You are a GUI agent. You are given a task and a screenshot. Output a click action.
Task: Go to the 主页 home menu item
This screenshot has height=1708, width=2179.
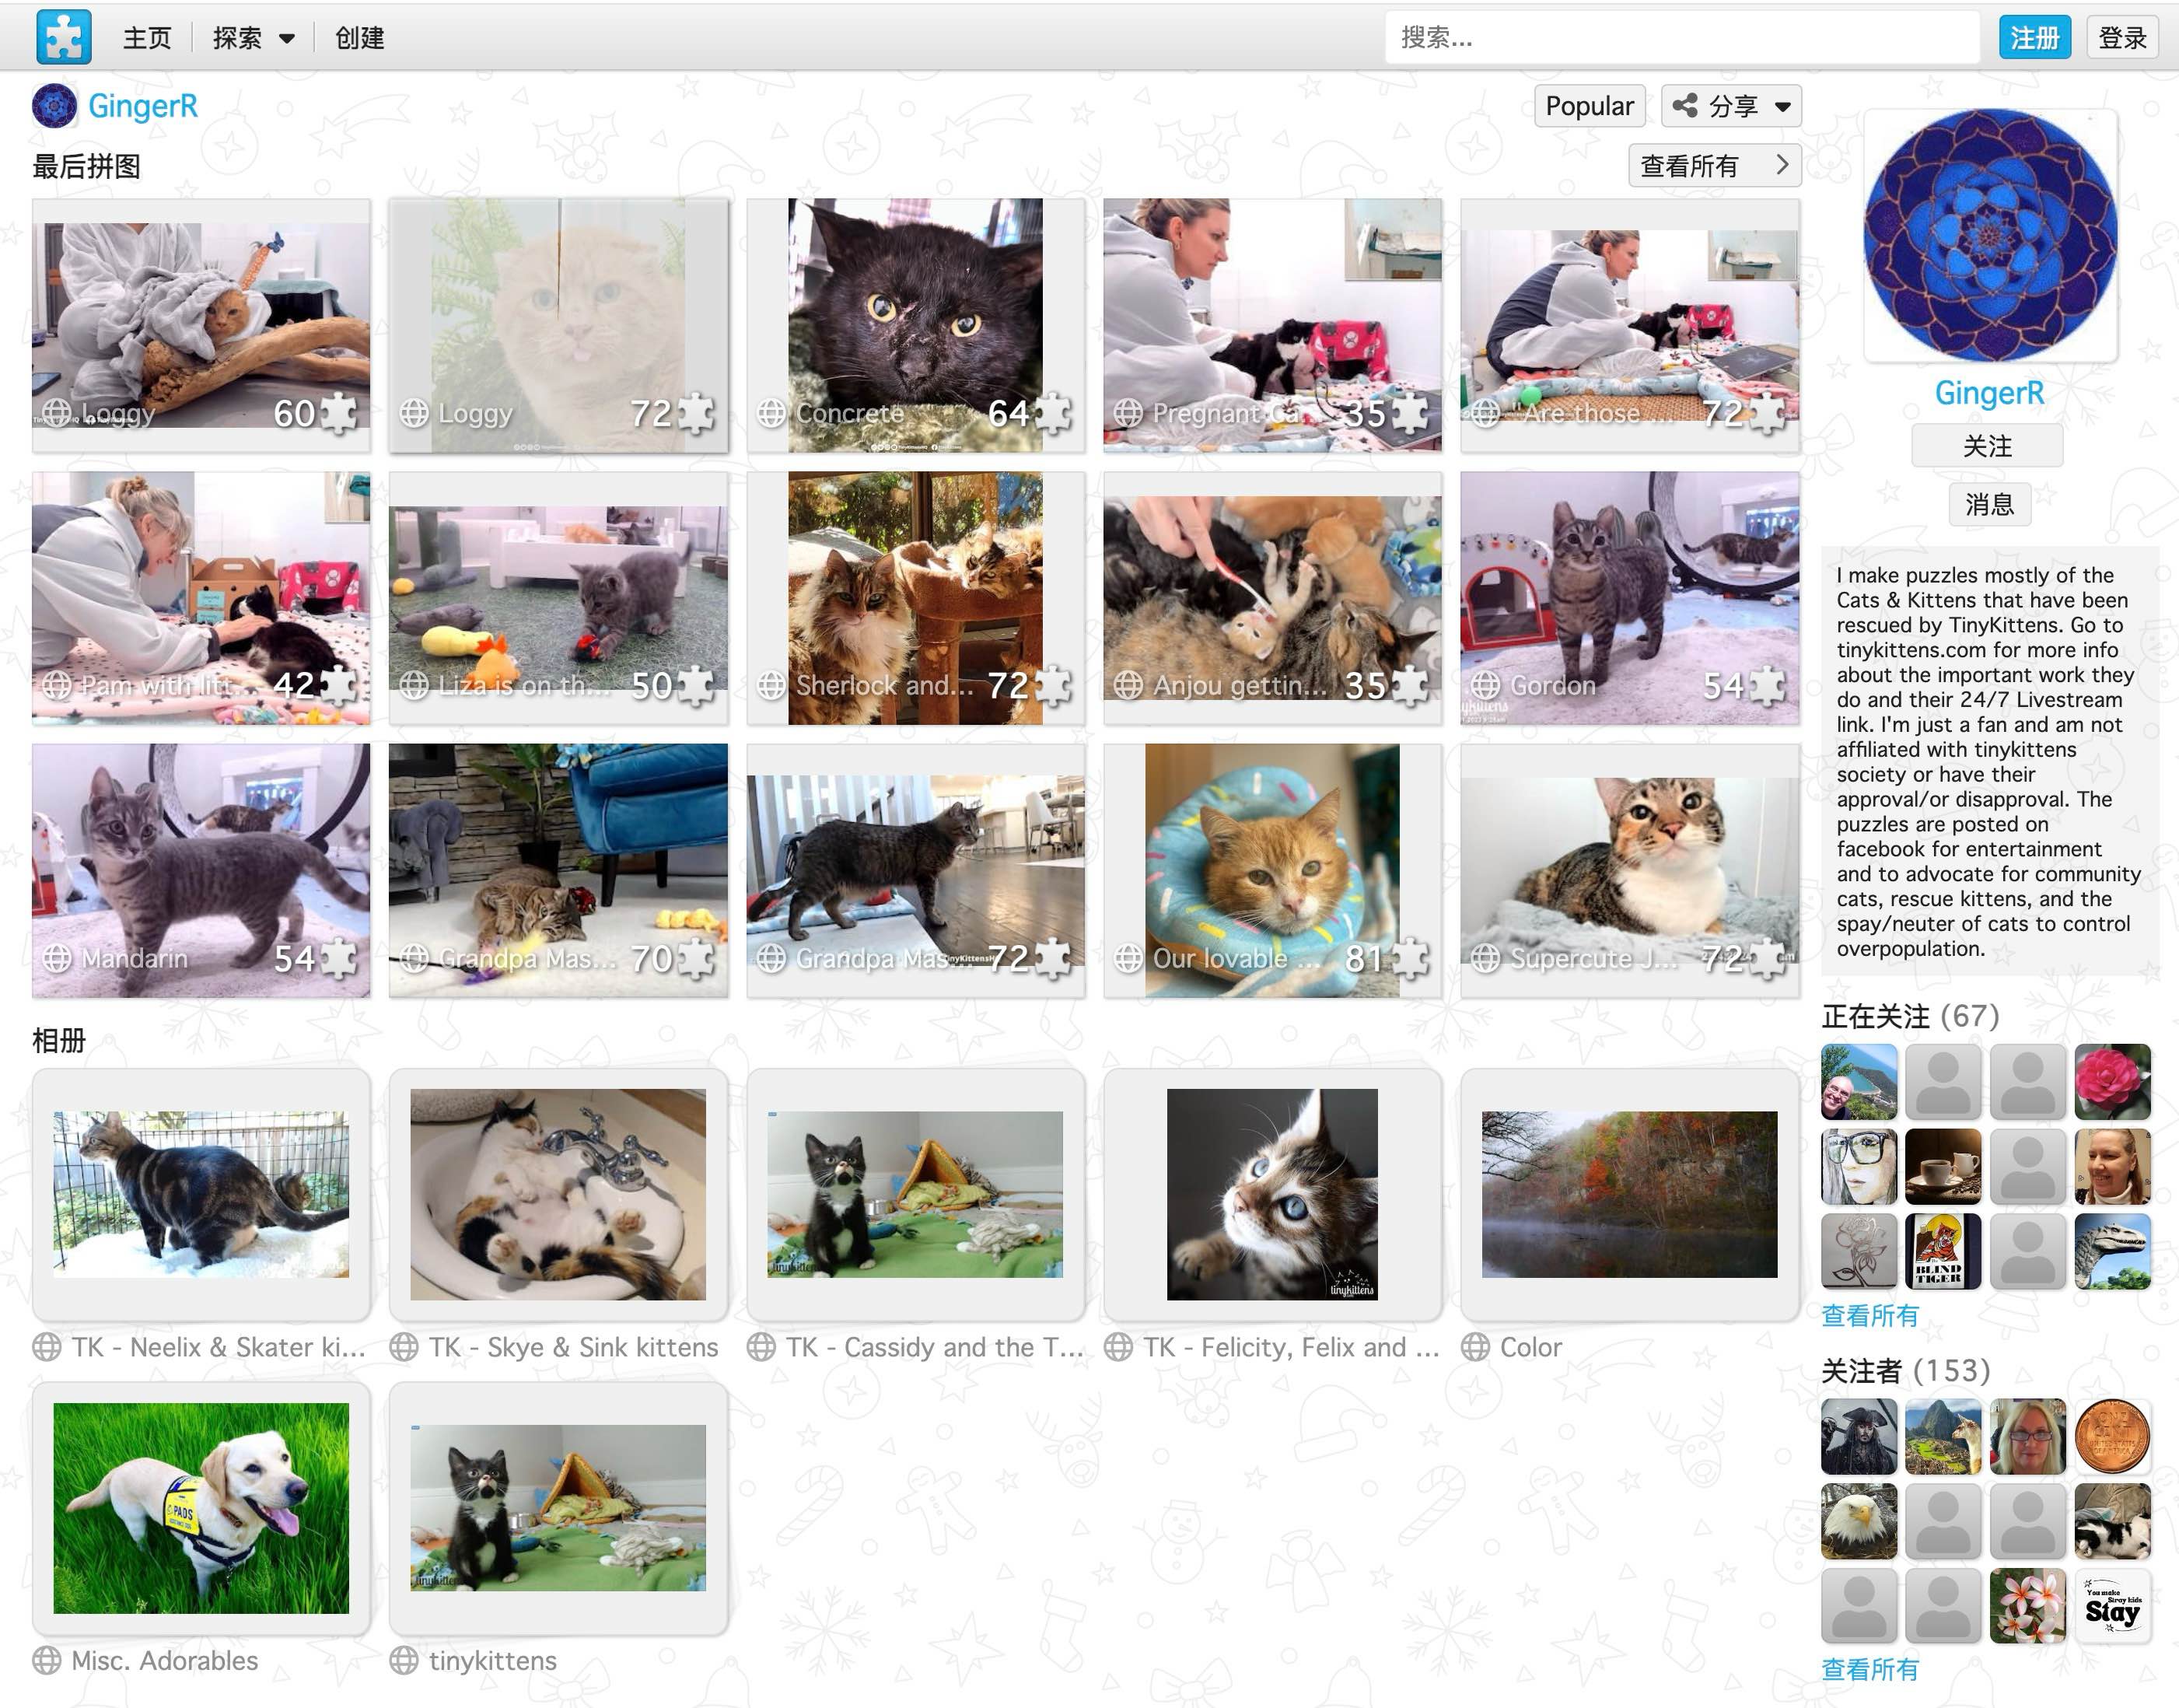point(147,38)
